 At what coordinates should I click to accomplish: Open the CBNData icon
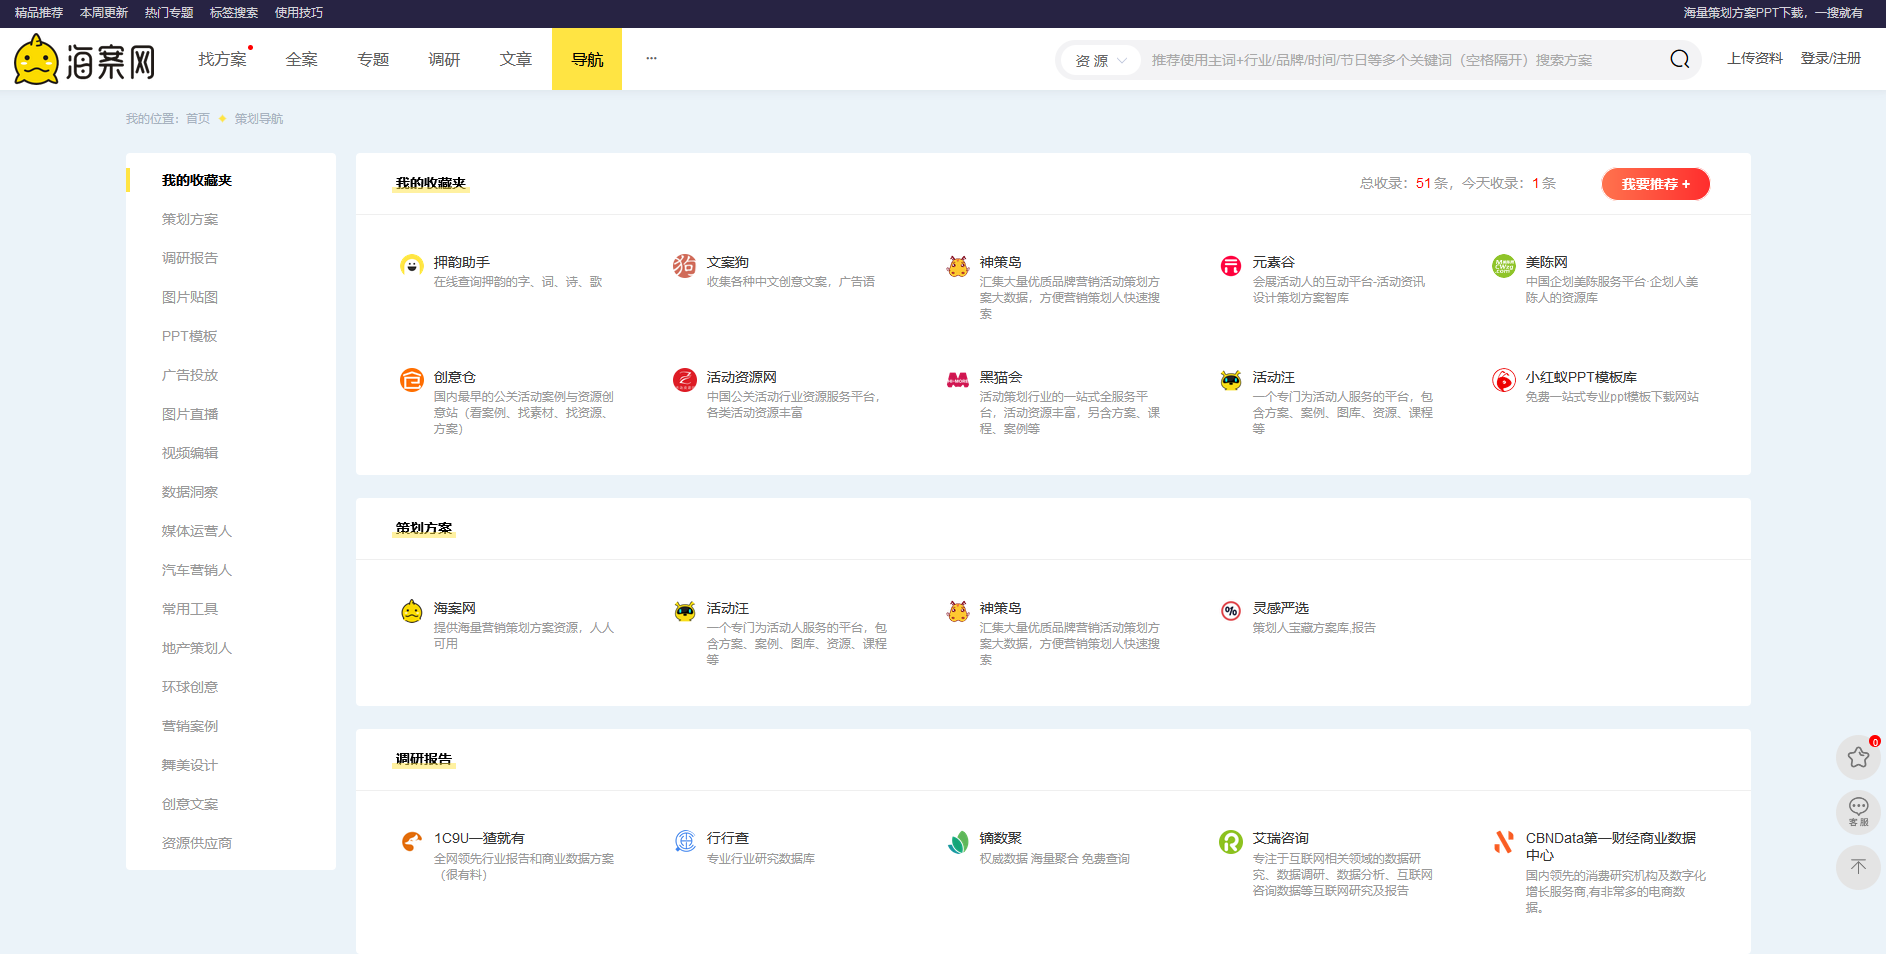coord(1504,842)
